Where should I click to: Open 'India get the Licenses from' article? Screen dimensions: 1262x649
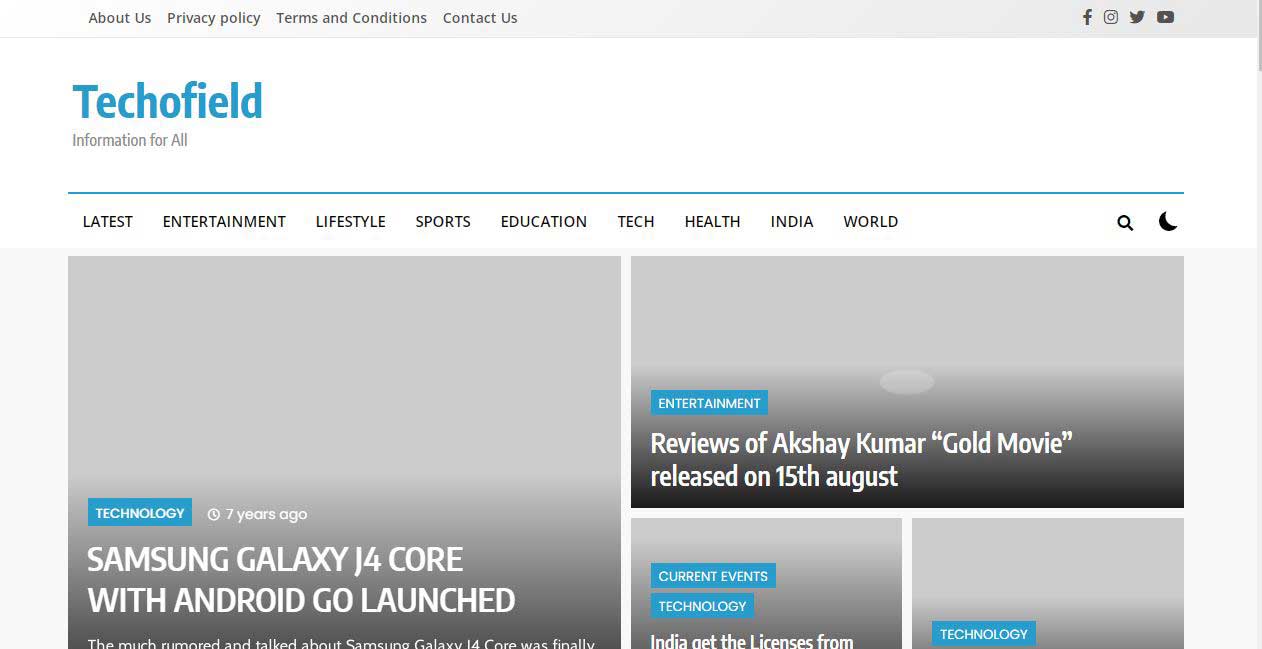pos(752,640)
